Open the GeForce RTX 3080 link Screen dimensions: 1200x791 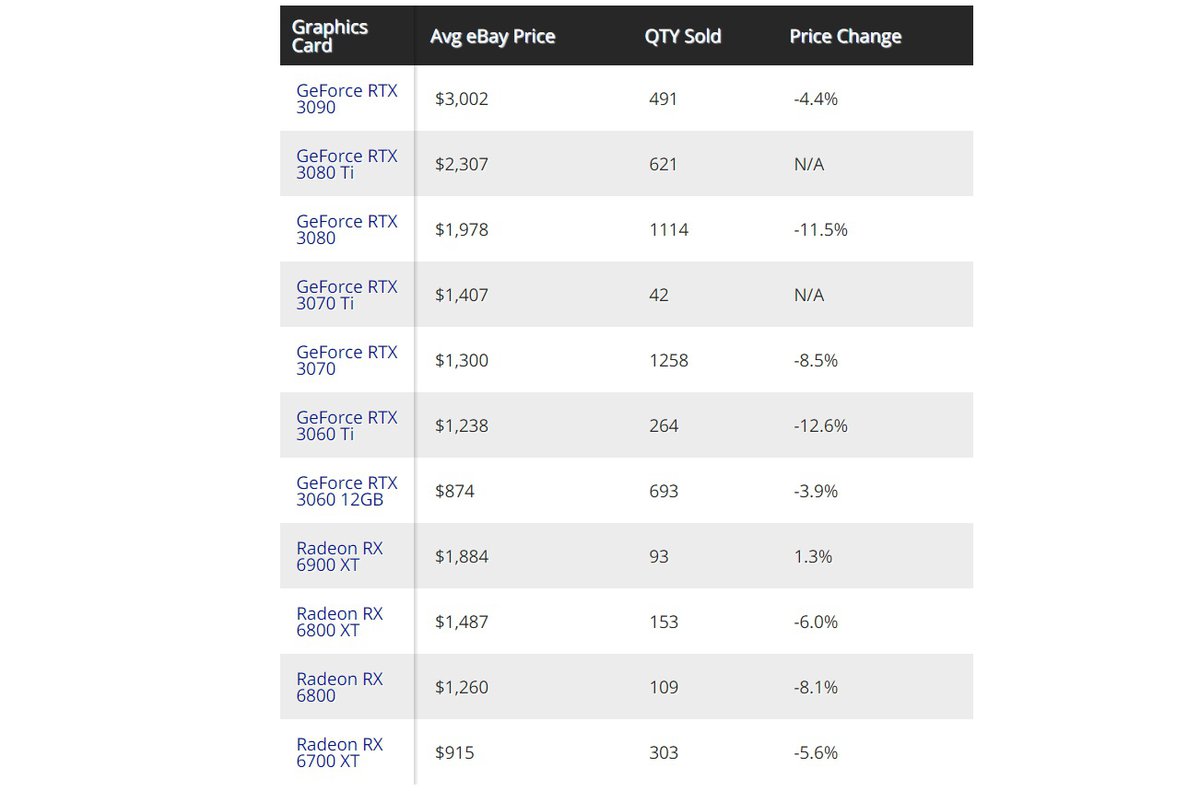click(346, 230)
